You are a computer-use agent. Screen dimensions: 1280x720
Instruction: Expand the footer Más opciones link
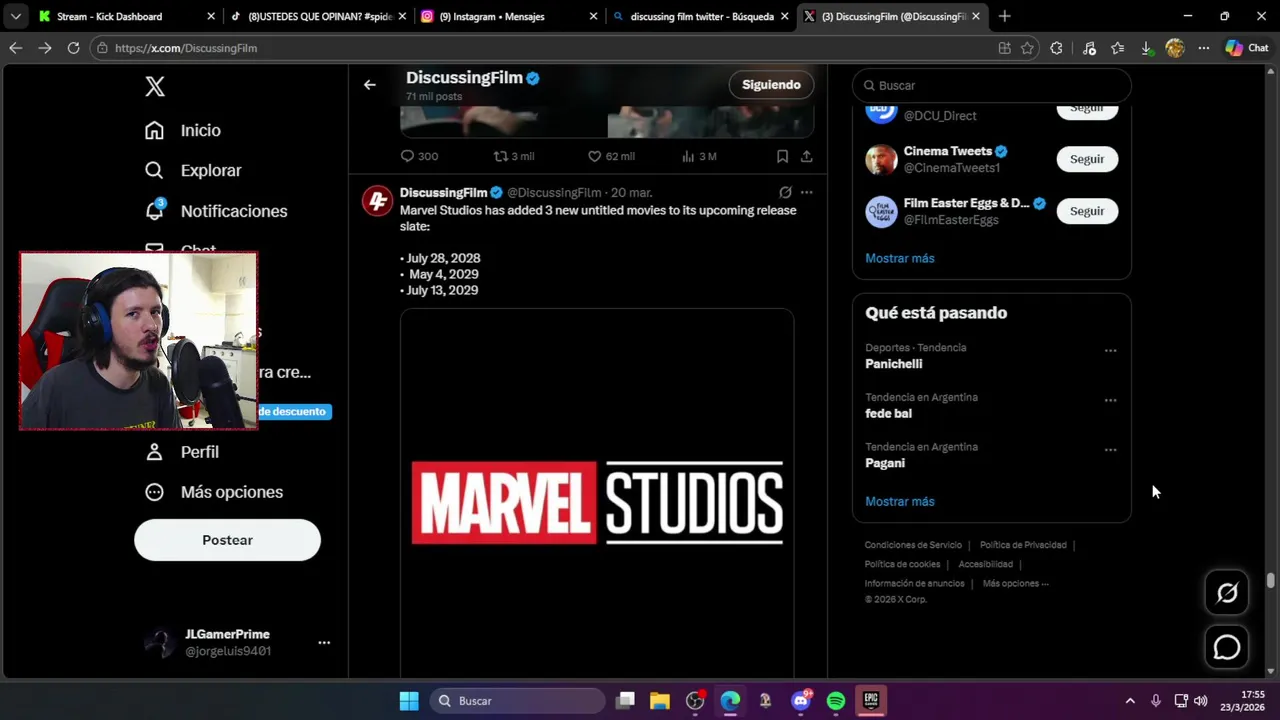tap(1015, 583)
